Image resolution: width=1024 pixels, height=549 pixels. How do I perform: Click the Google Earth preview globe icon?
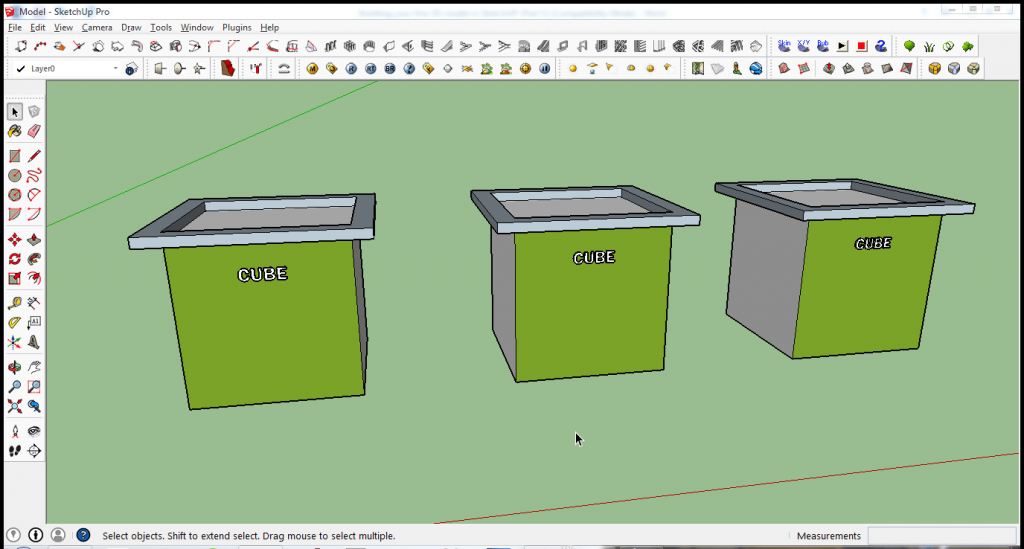click(756, 69)
